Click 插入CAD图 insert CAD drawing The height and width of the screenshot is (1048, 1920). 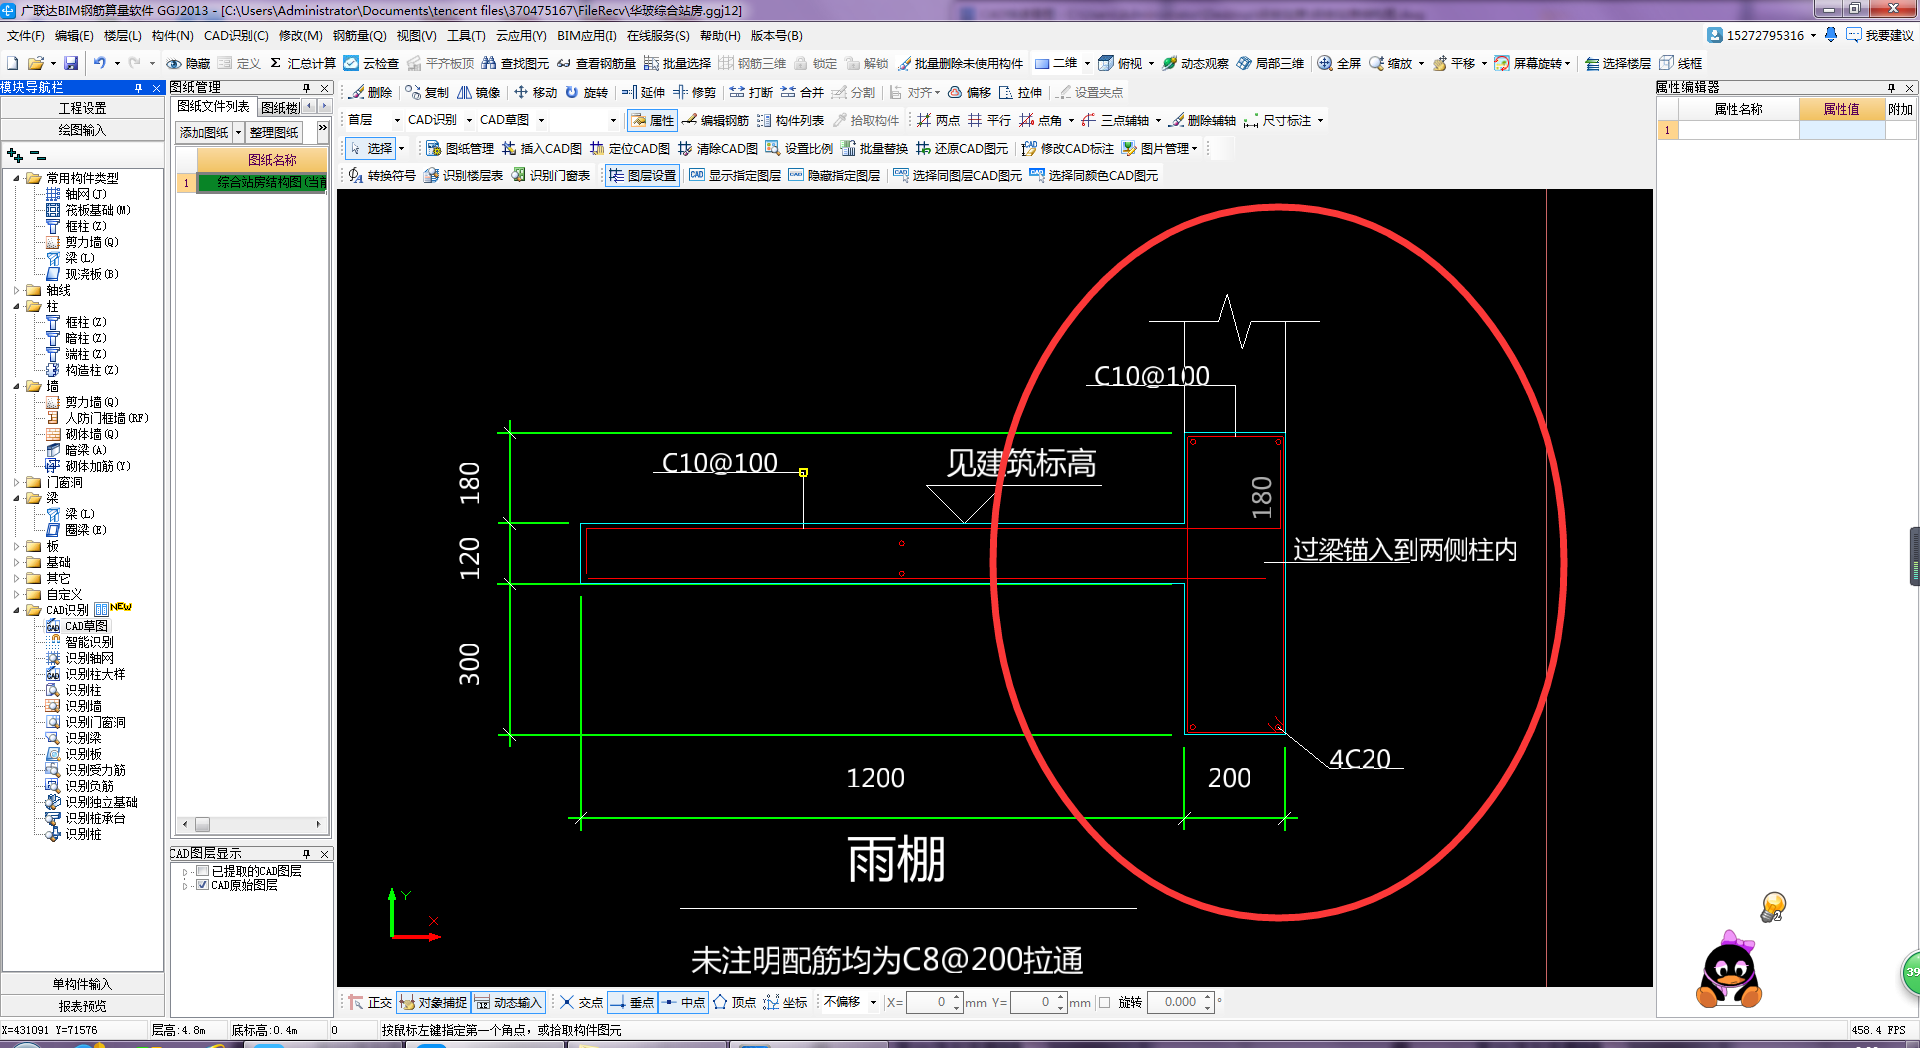[541, 148]
